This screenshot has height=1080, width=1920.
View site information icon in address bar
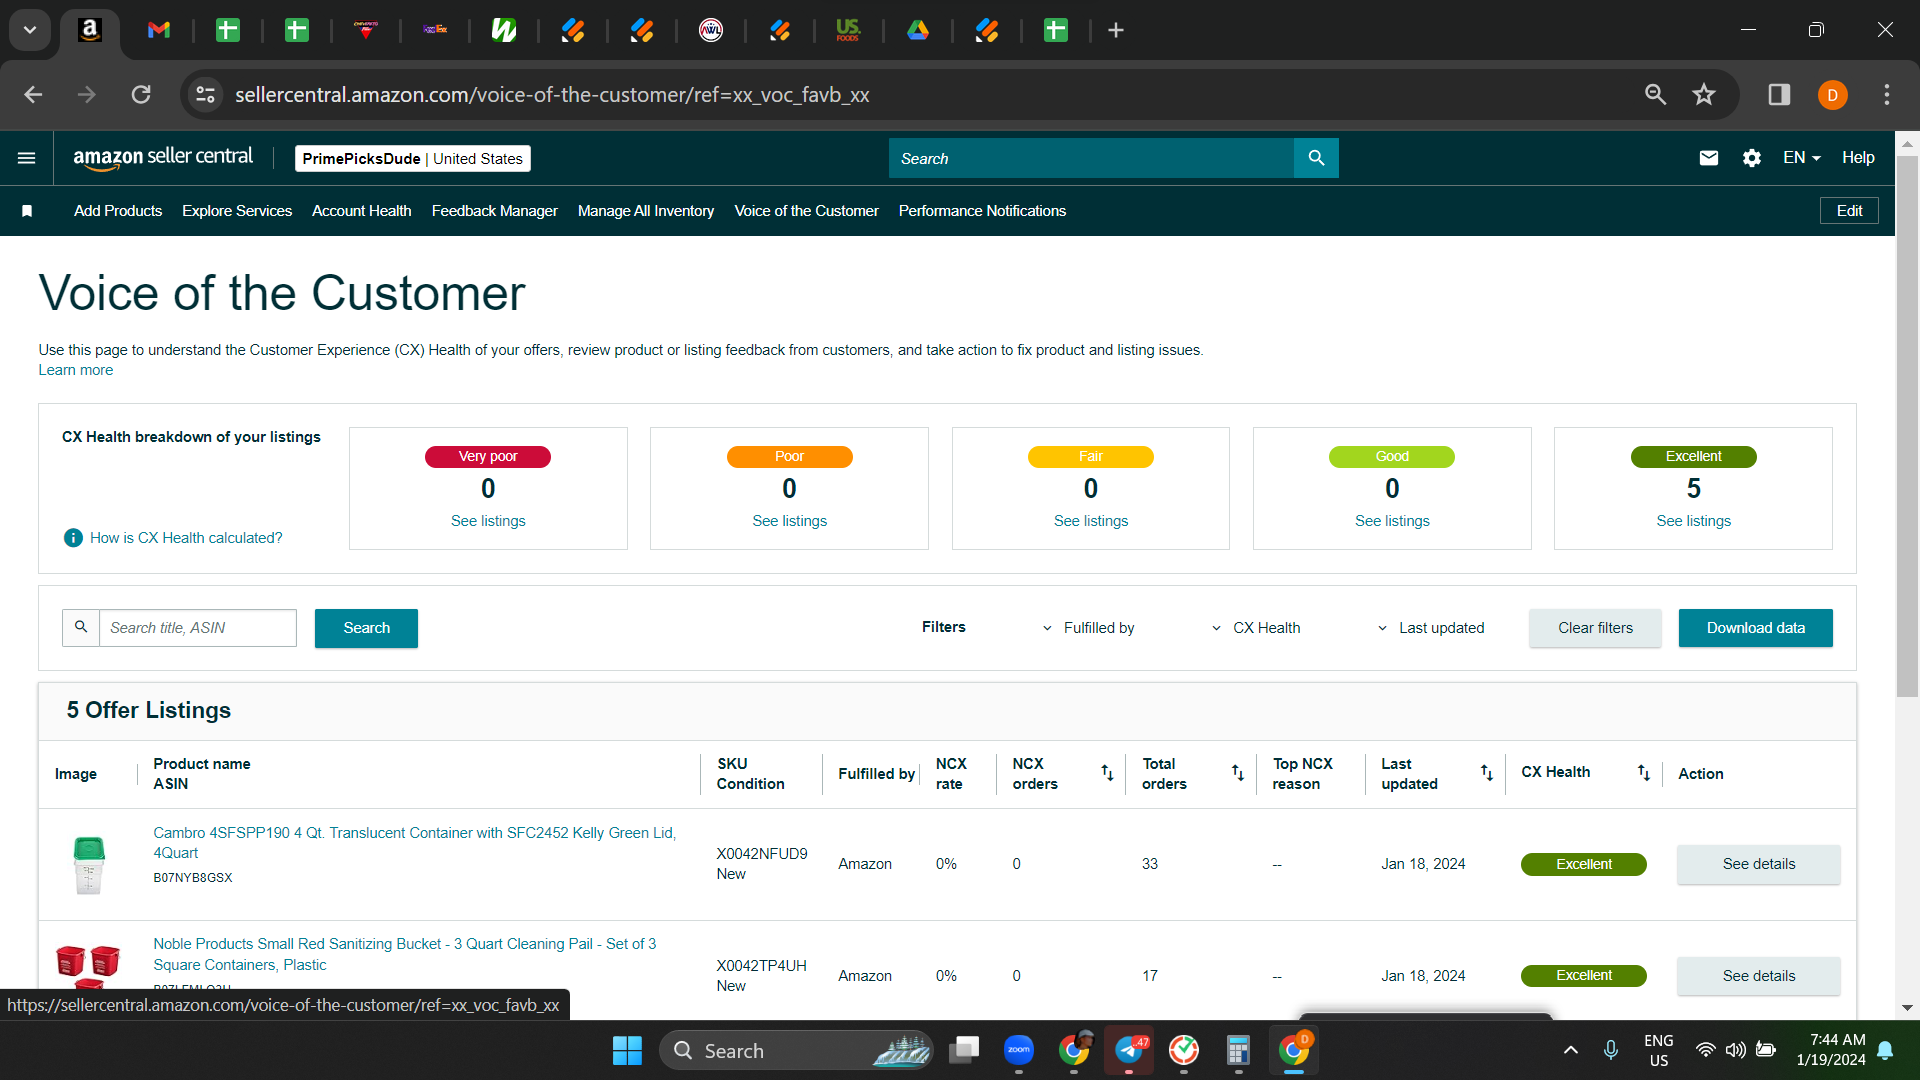pos(205,95)
